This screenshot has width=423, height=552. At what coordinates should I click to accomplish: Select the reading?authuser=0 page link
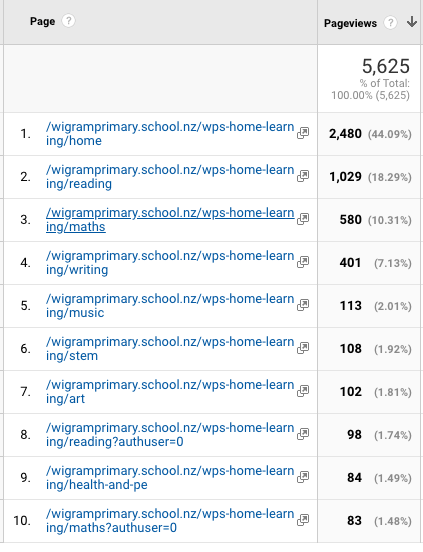[x=170, y=435]
